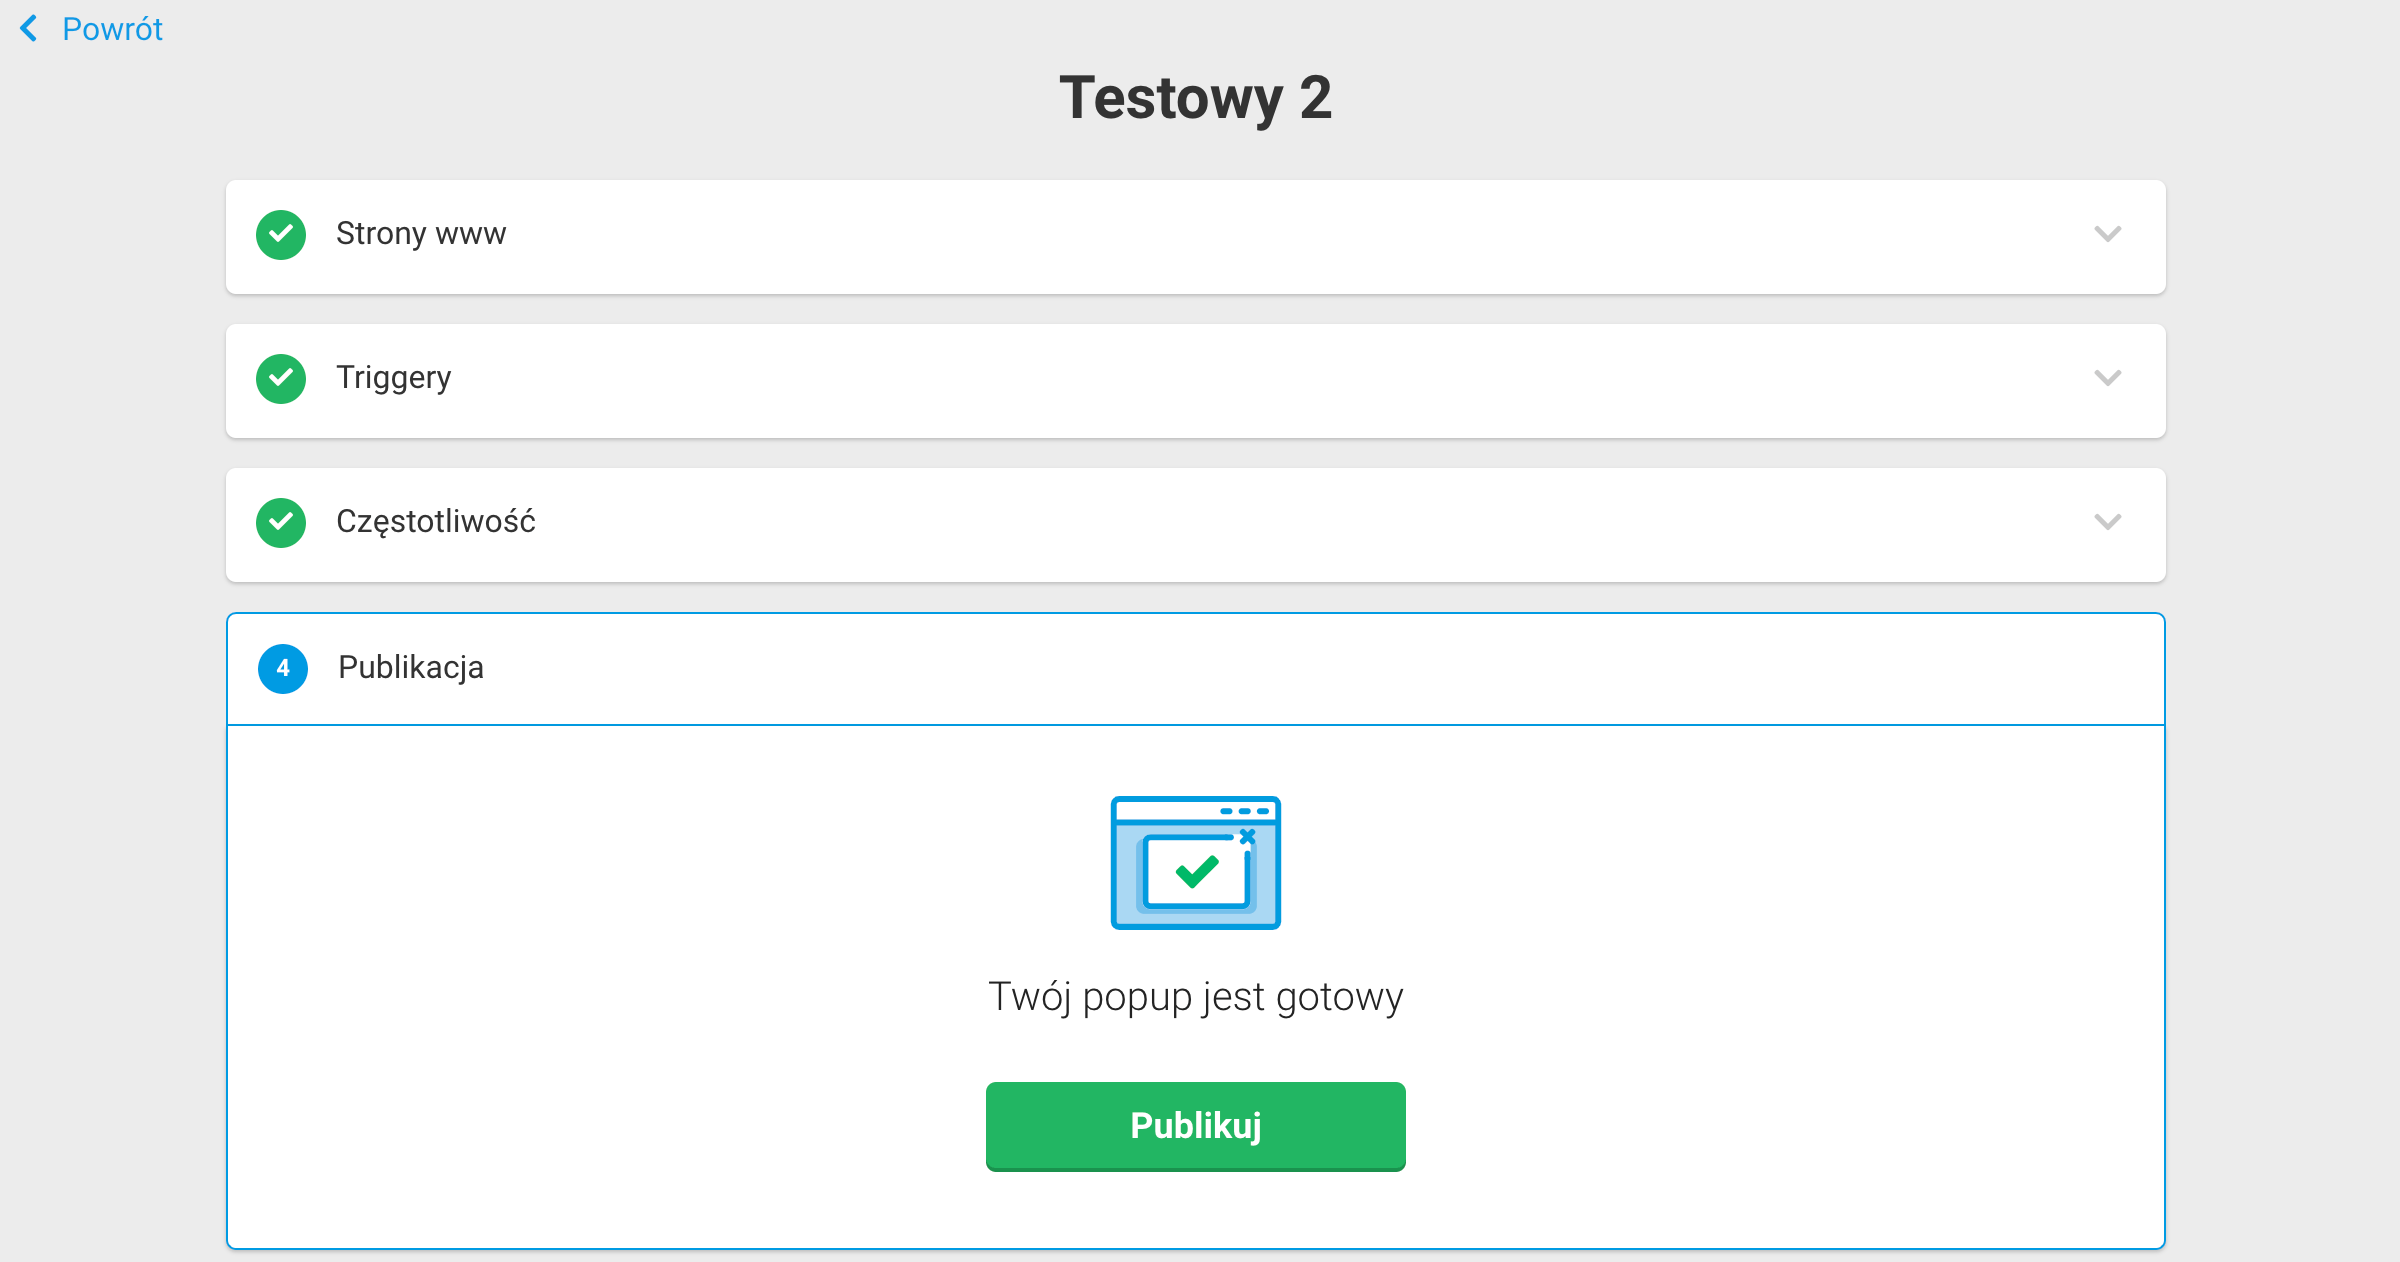2400x1262 pixels.
Task: Click three dashes in illustration title bar
Action: click(x=1245, y=811)
